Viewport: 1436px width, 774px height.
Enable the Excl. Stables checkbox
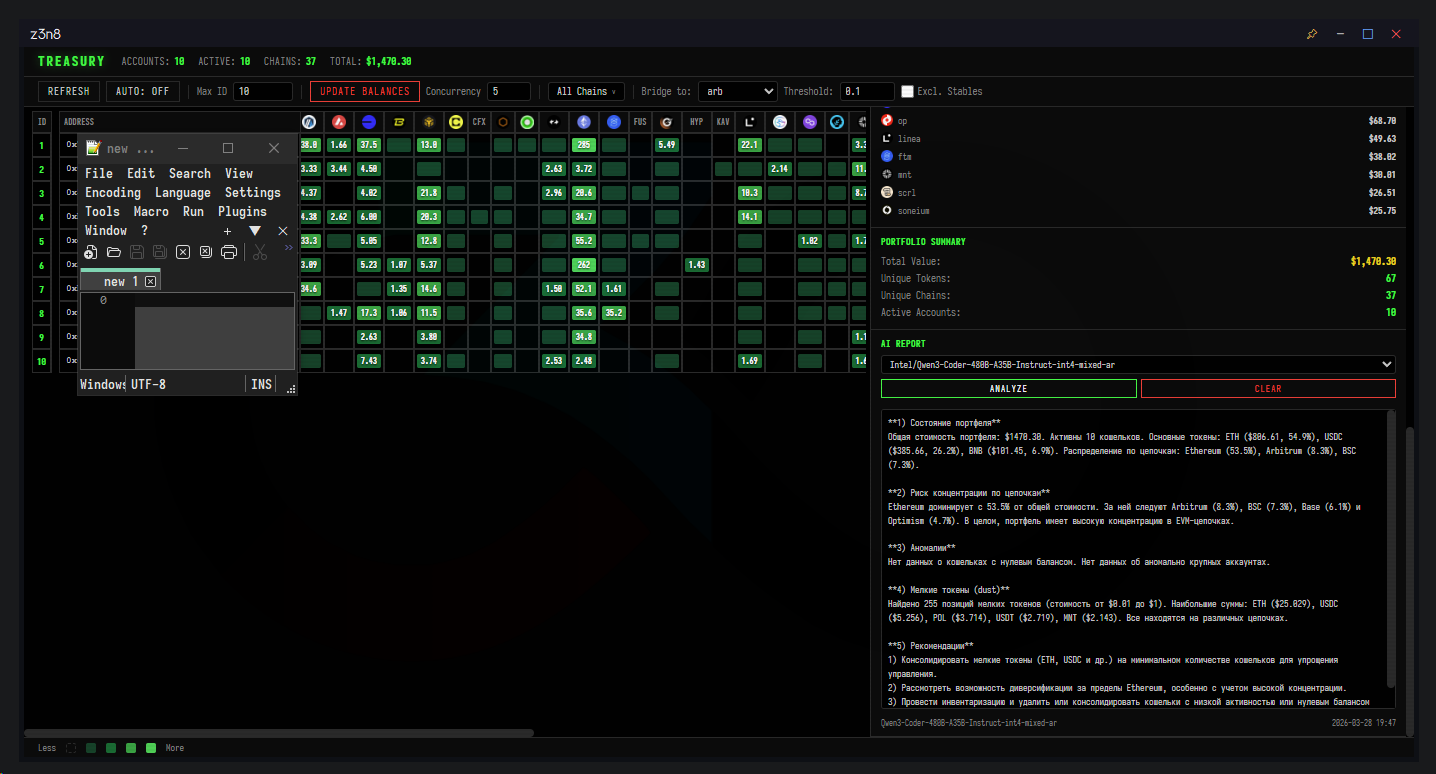907,91
